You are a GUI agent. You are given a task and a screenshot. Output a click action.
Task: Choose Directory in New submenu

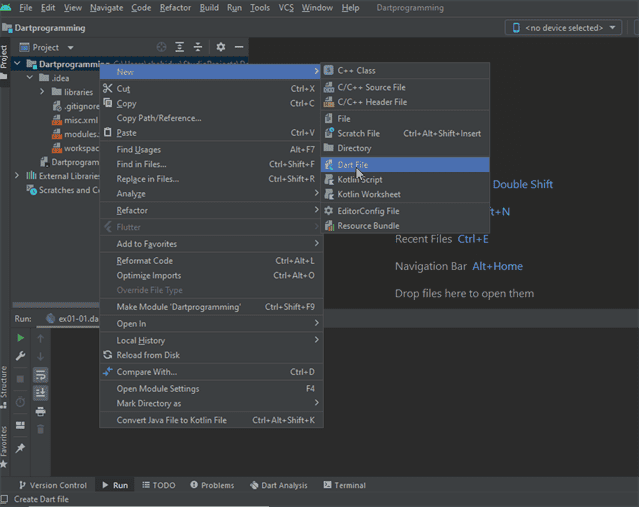(405, 148)
